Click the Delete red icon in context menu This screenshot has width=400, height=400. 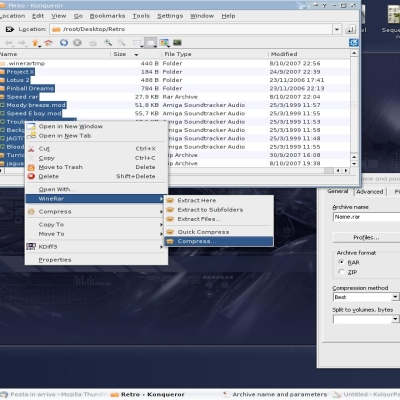(x=31, y=176)
